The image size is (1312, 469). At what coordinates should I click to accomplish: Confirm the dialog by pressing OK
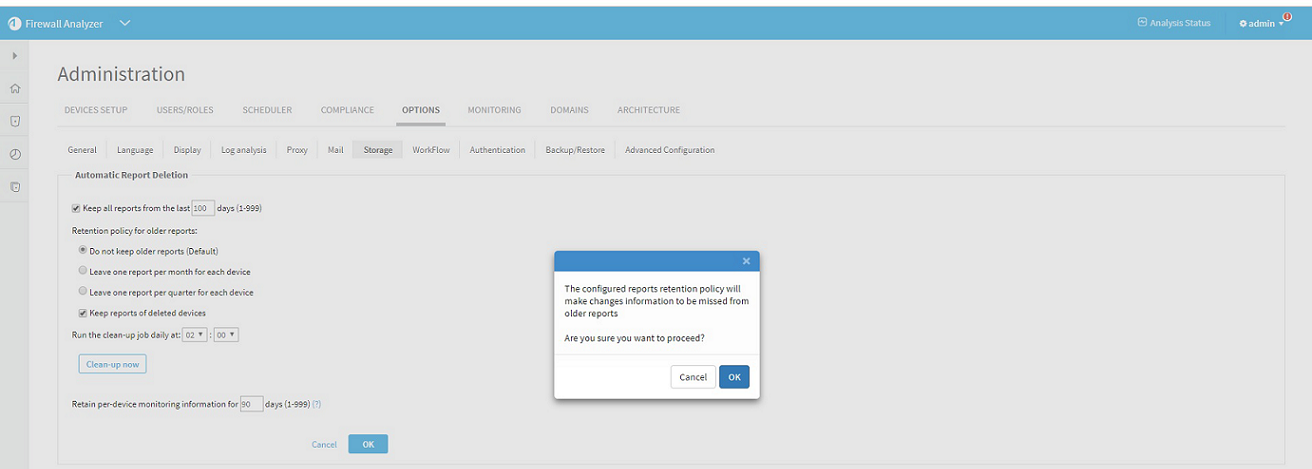tap(733, 377)
